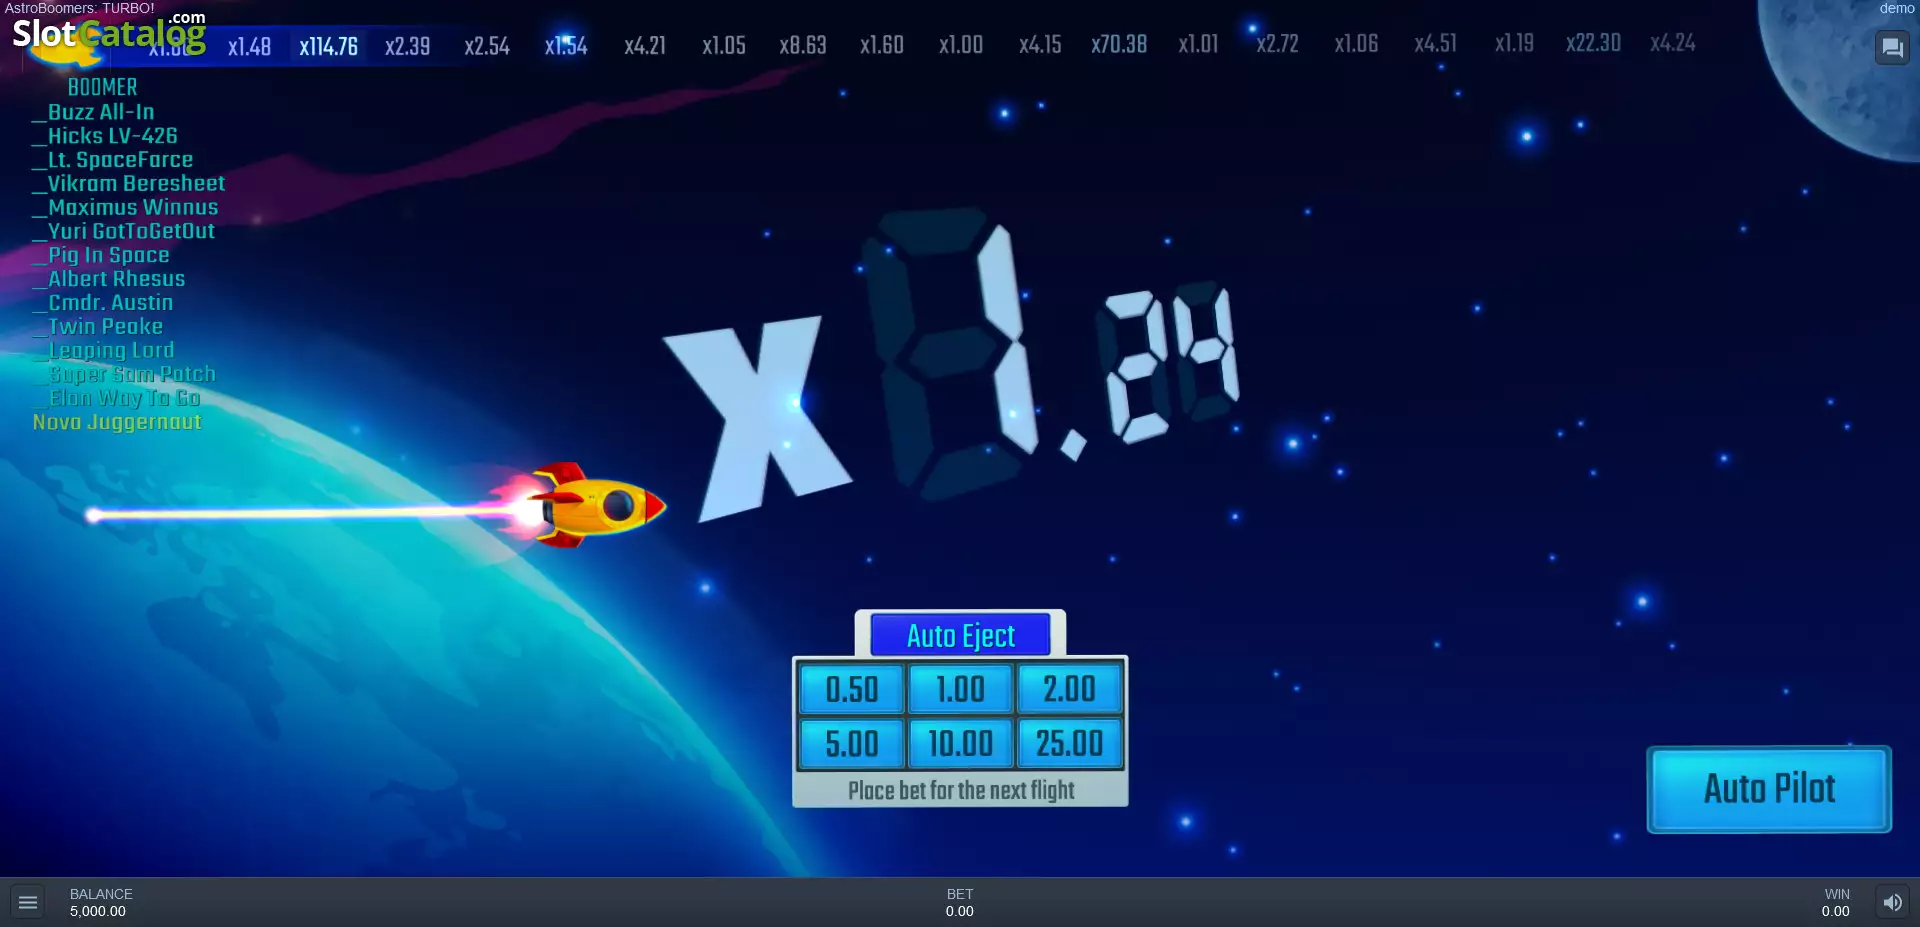Place a 10.00 bet

pyautogui.click(x=960, y=743)
